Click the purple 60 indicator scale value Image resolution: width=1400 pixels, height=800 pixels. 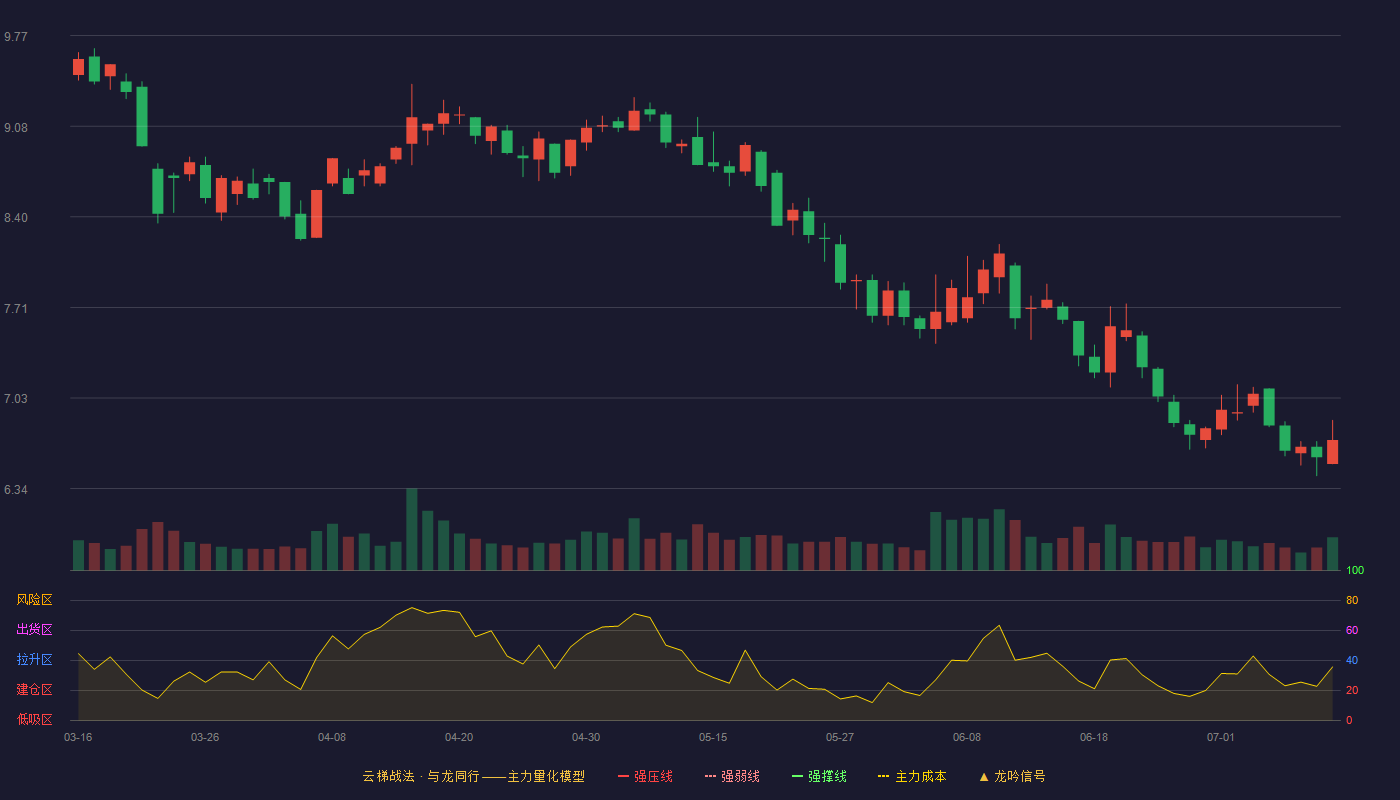(1352, 630)
